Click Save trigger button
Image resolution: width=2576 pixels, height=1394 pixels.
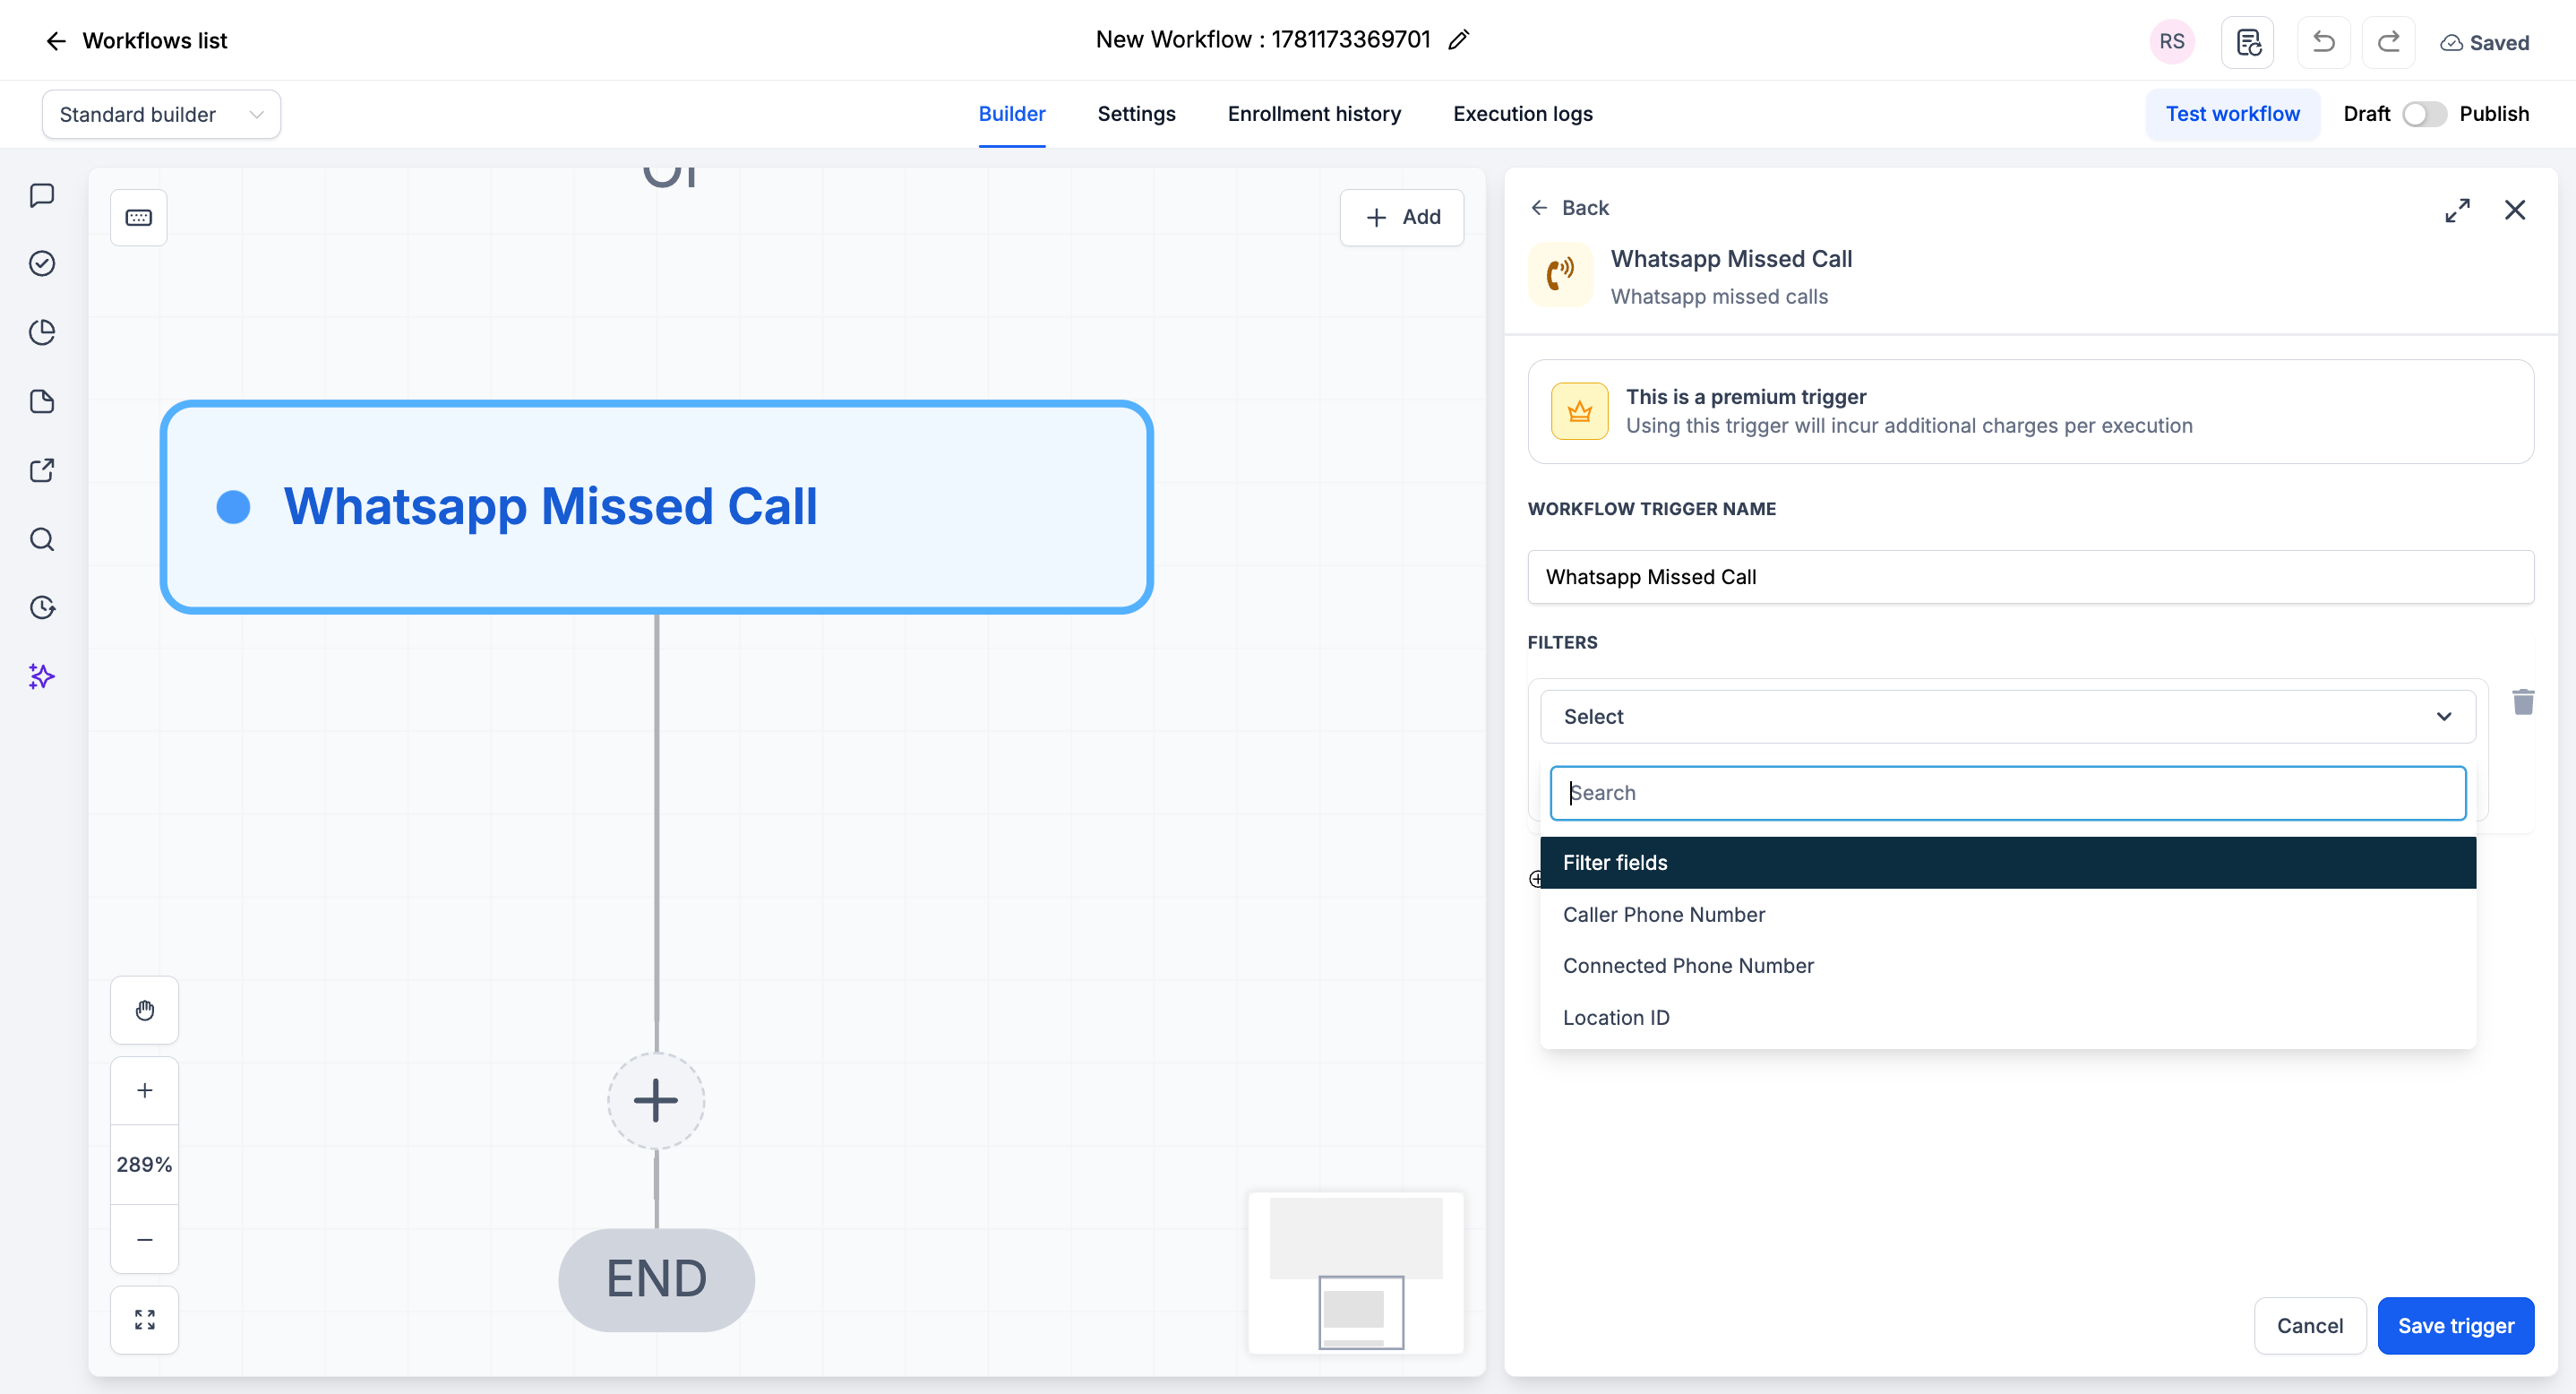tap(2456, 1326)
